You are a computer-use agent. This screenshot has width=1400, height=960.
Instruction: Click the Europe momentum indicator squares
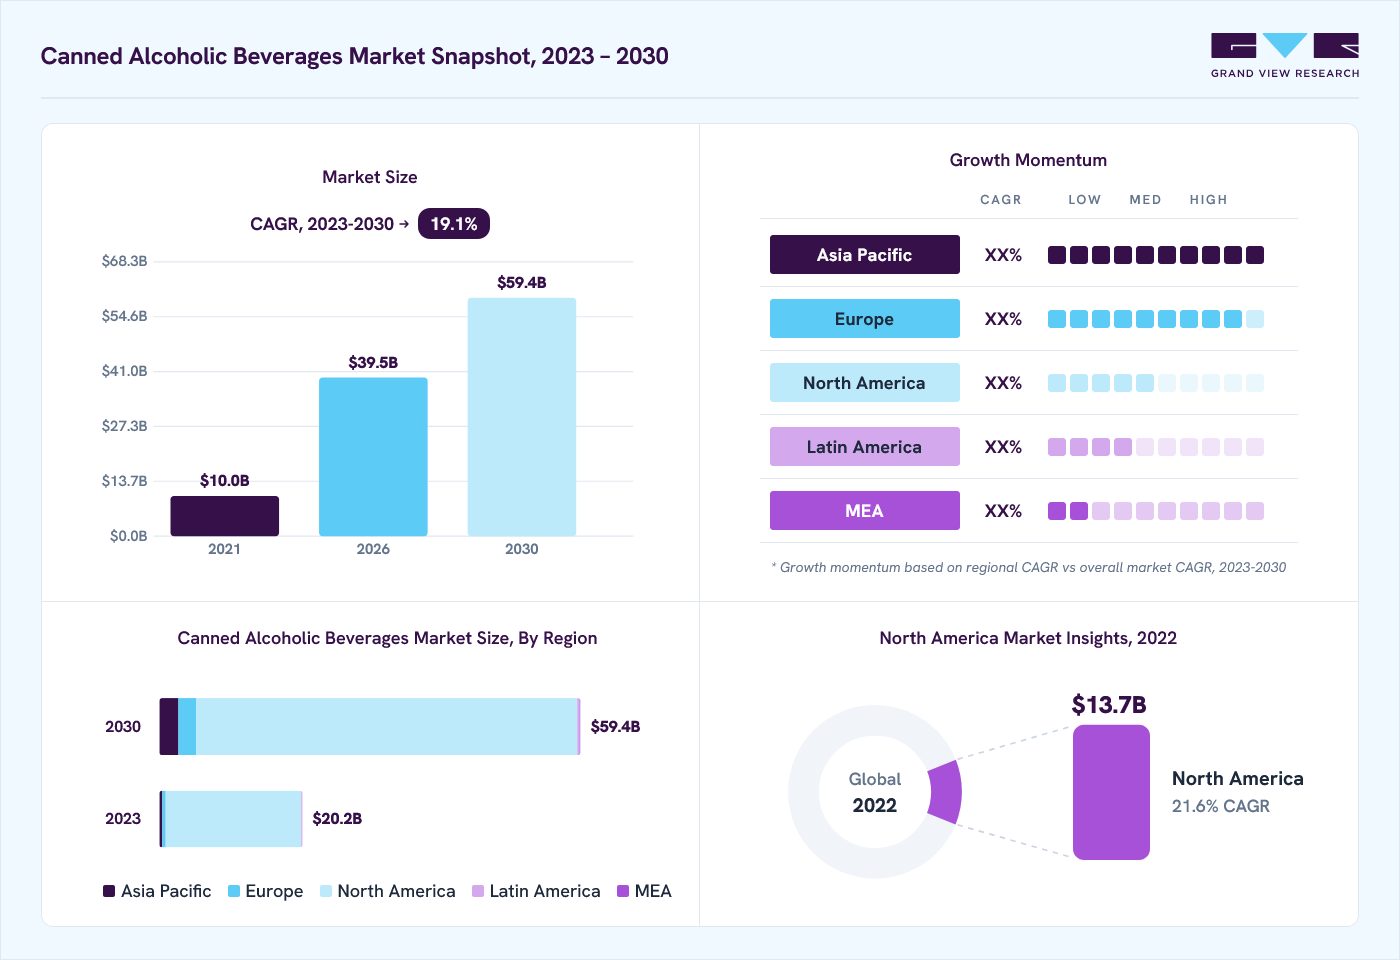click(x=1156, y=319)
